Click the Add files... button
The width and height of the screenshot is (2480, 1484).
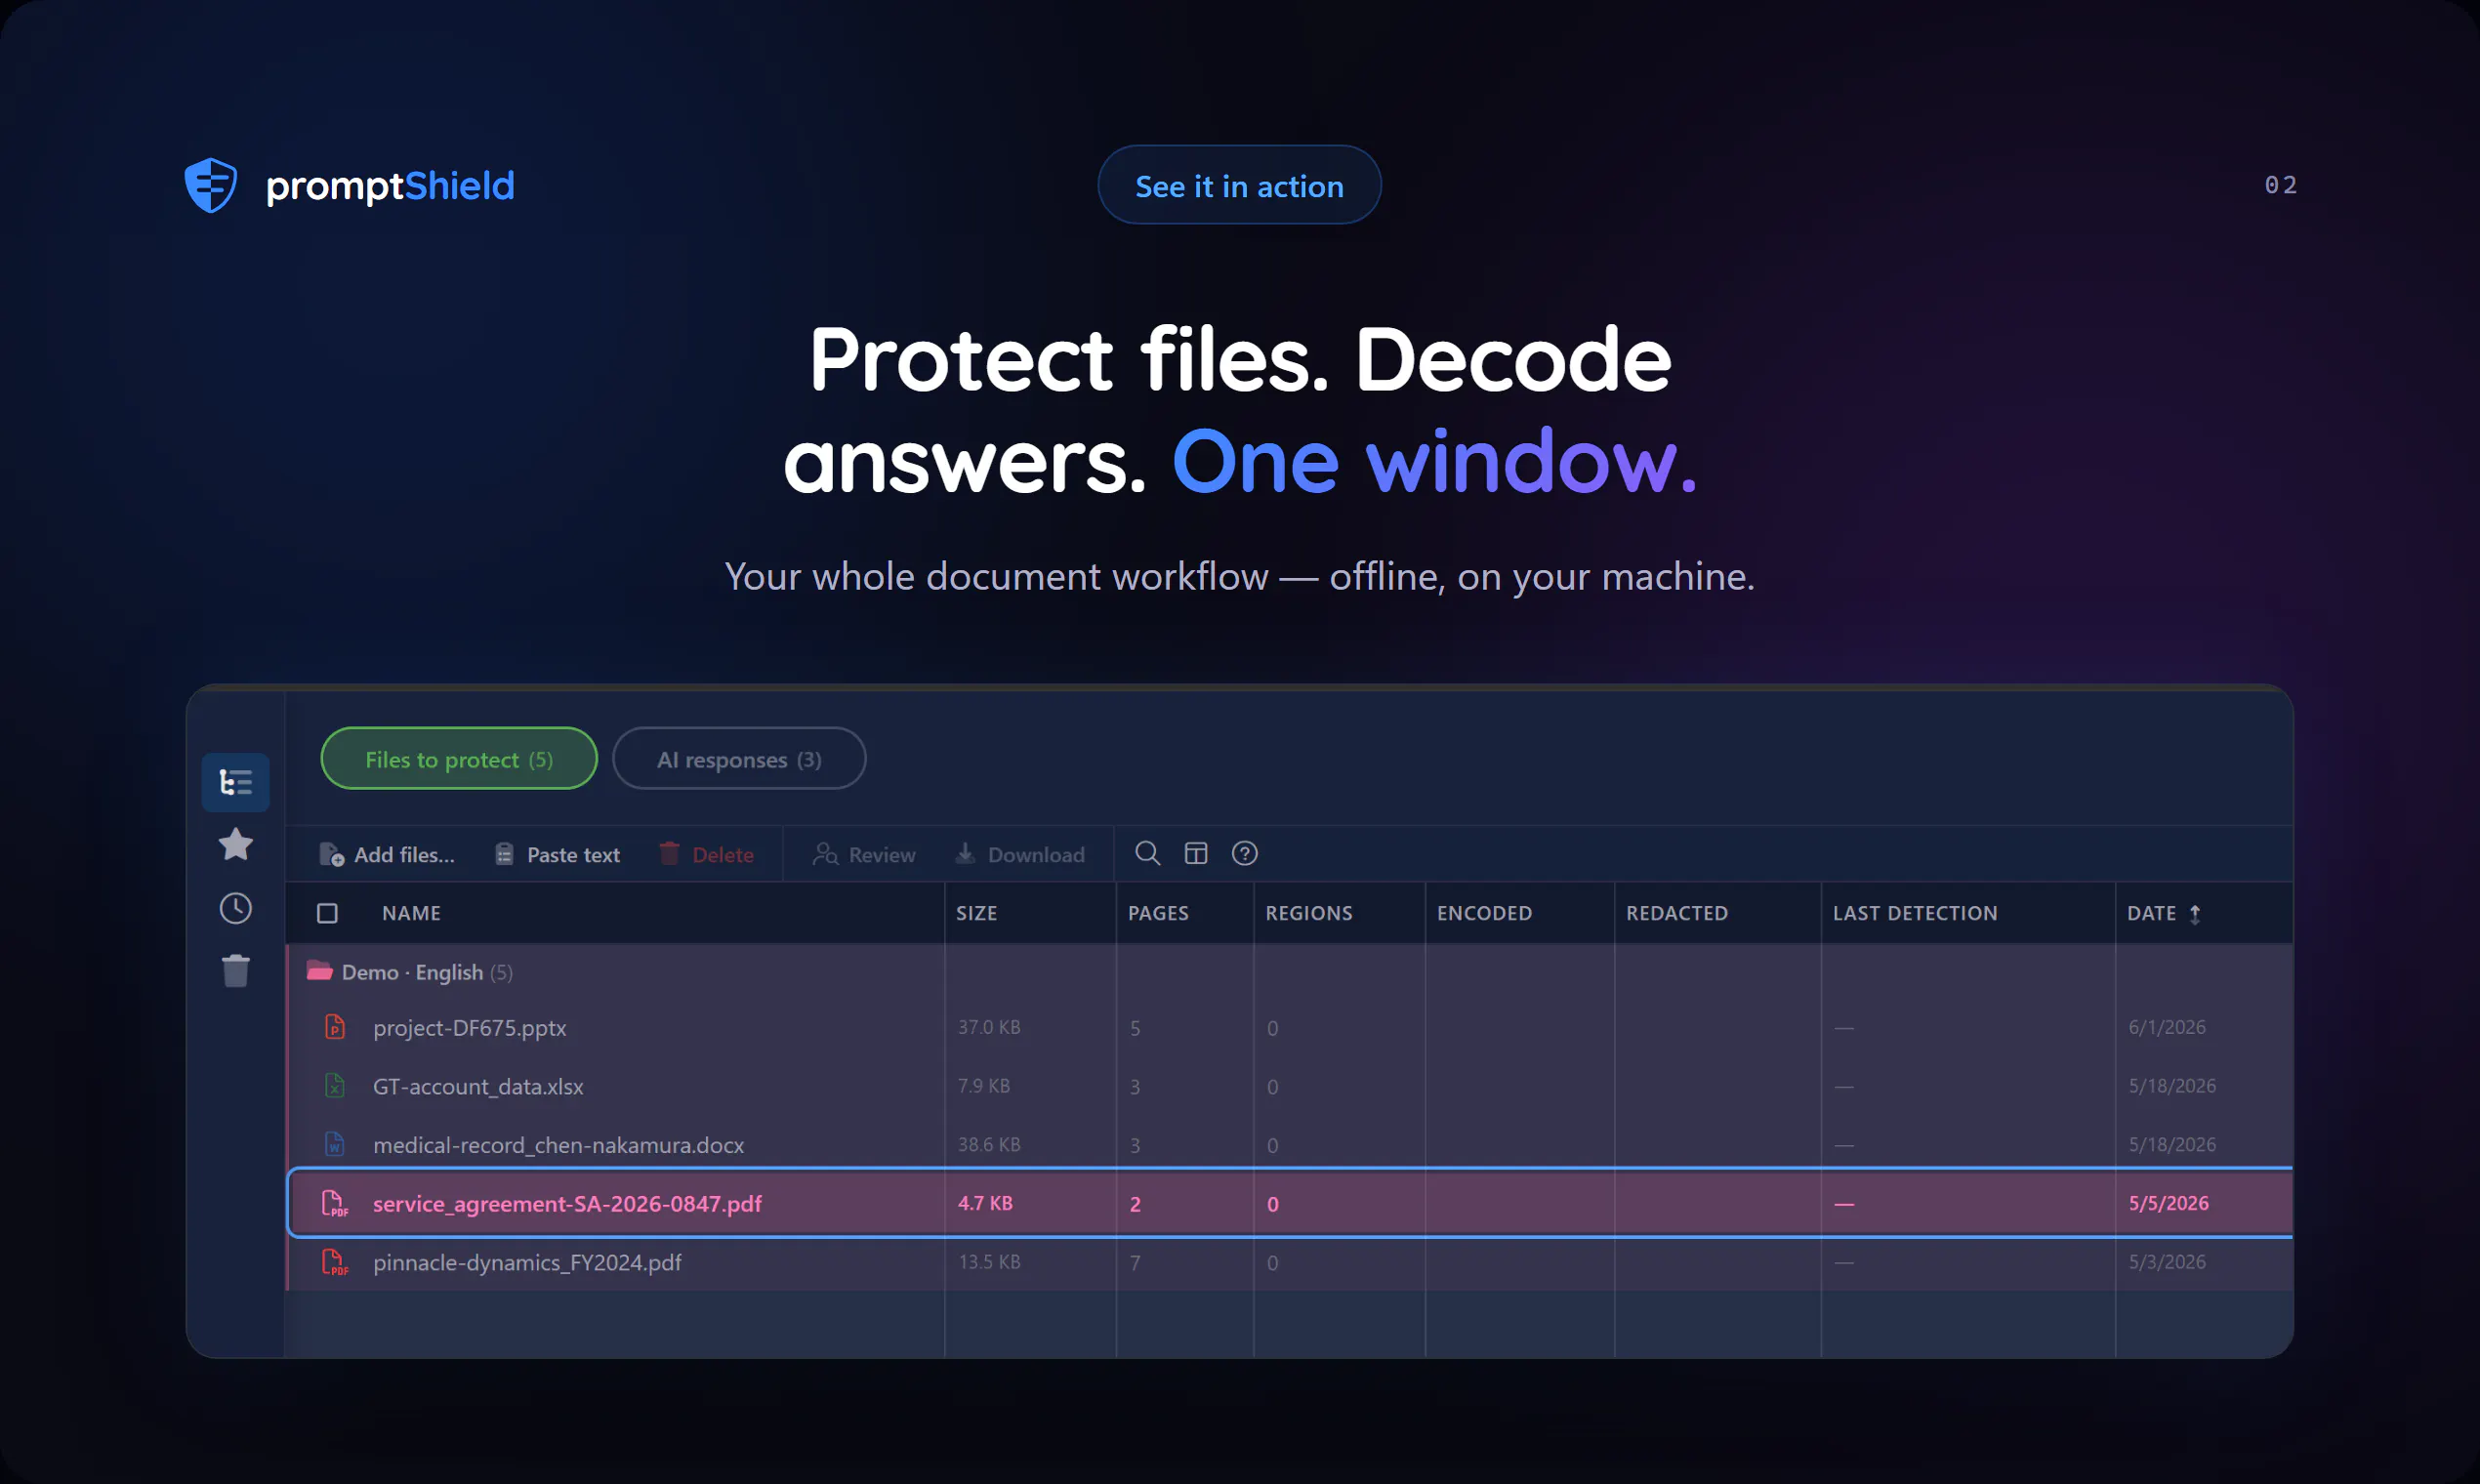pos(387,855)
